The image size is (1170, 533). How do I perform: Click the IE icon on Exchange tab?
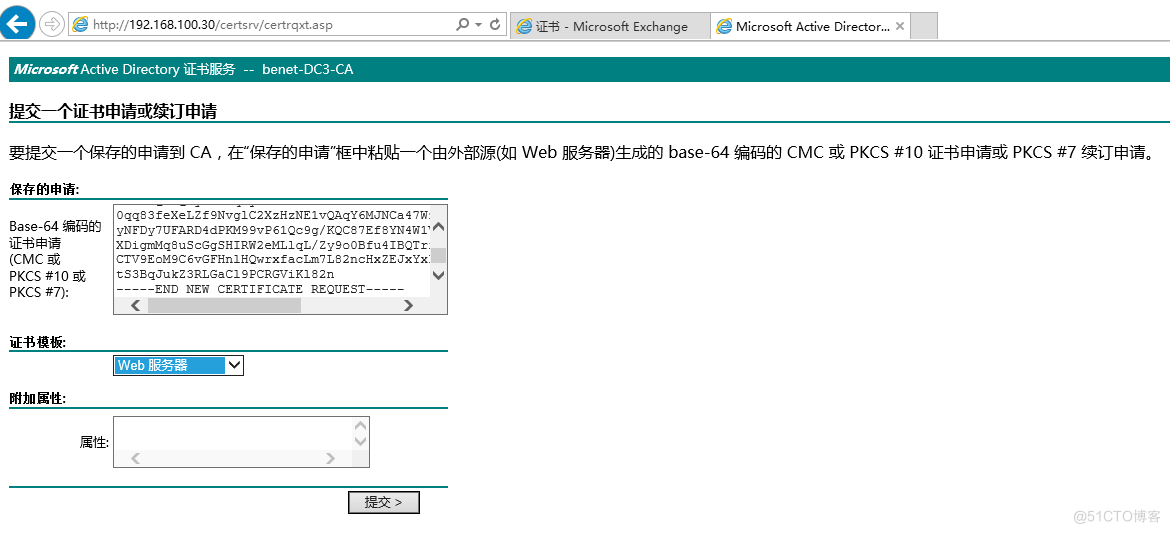525,26
